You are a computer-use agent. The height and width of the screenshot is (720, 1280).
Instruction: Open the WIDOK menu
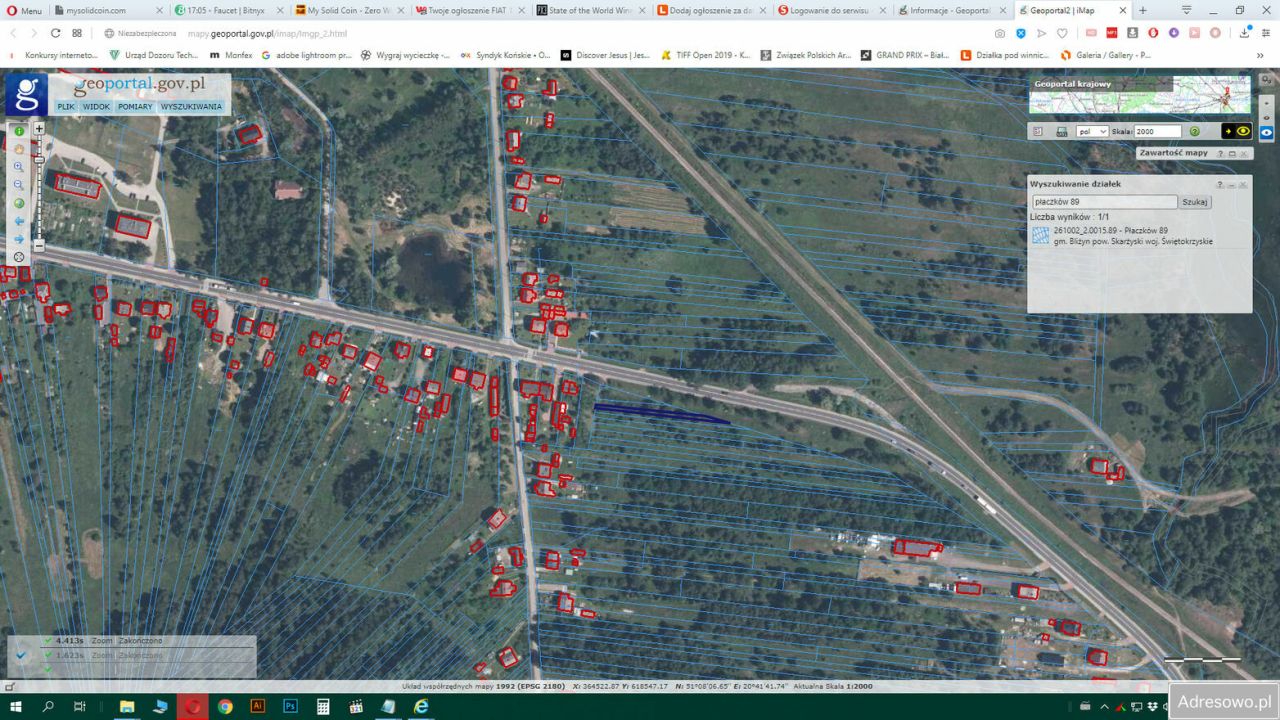click(x=96, y=106)
